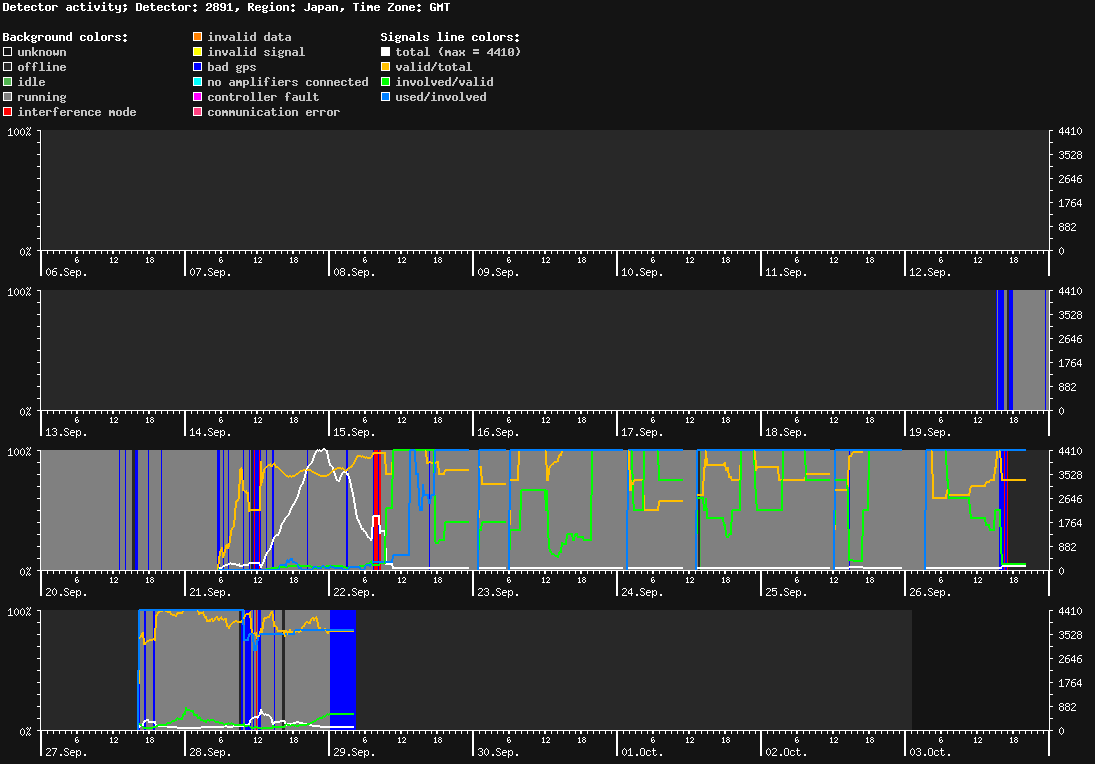Click the white total signals line swatch
The width and height of the screenshot is (1095, 764).
[x=386, y=52]
